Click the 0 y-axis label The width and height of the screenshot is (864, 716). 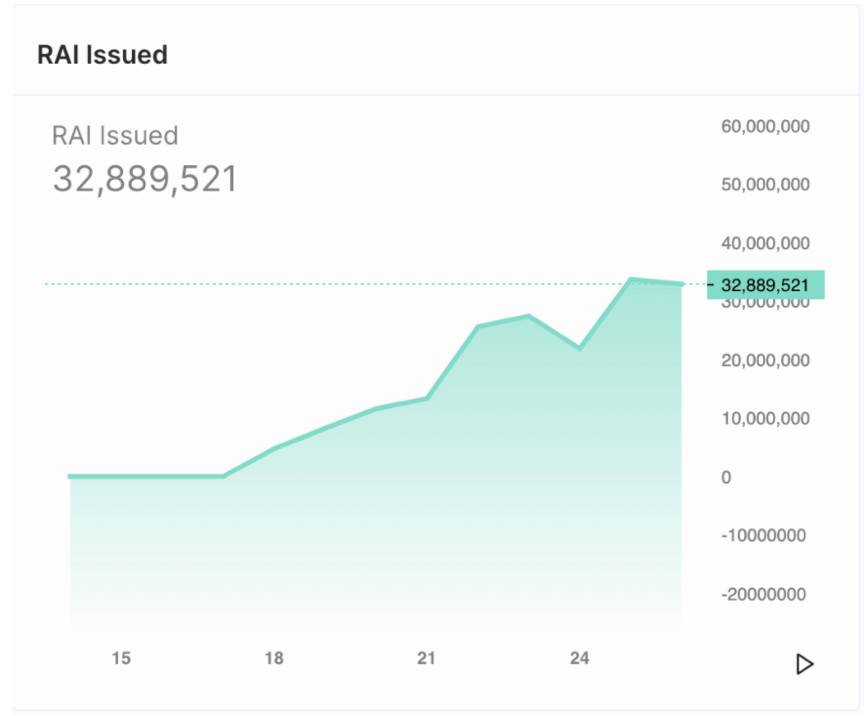(726, 477)
